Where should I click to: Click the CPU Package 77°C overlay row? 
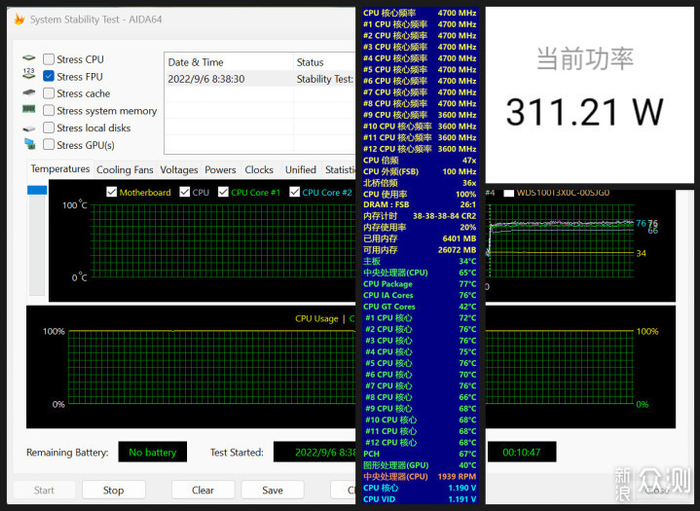click(x=419, y=284)
